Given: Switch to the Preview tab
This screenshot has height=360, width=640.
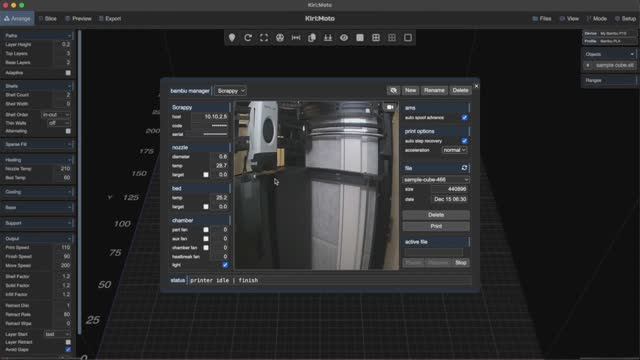Looking at the screenshot, I should [x=78, y=19].
